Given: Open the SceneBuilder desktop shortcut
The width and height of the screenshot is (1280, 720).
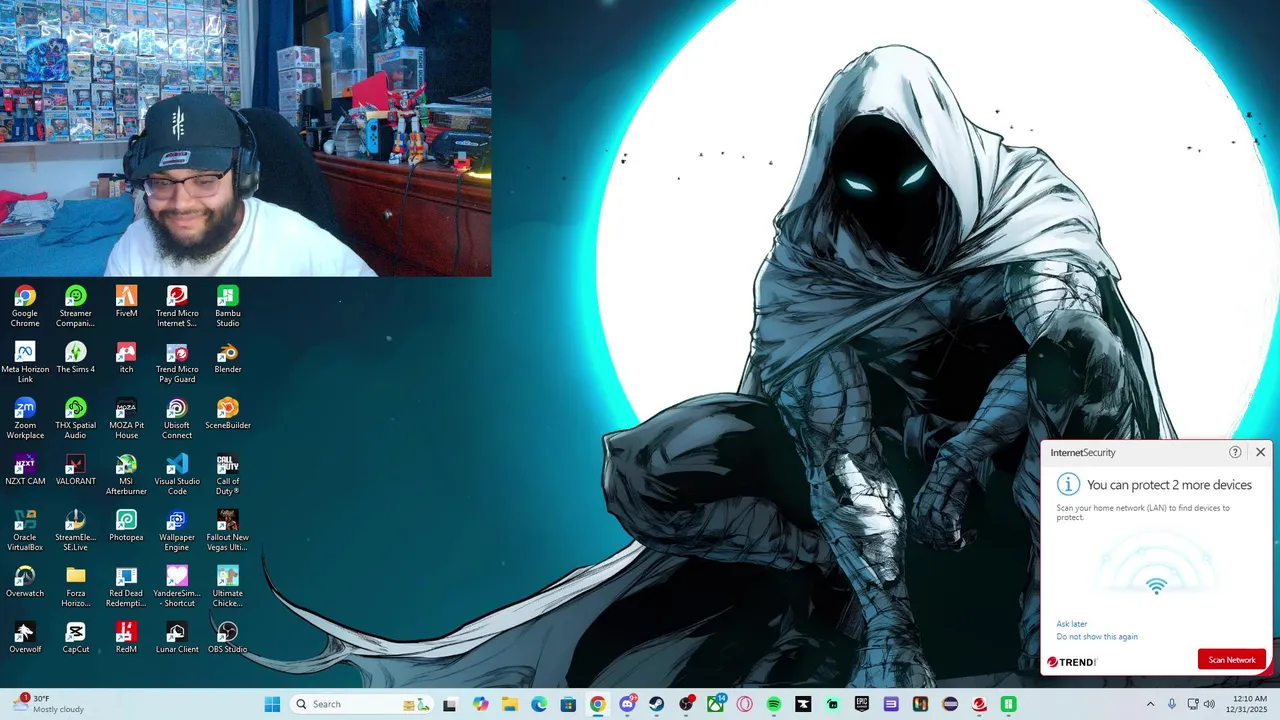Looking at the screenshot, I should [228, 413].
